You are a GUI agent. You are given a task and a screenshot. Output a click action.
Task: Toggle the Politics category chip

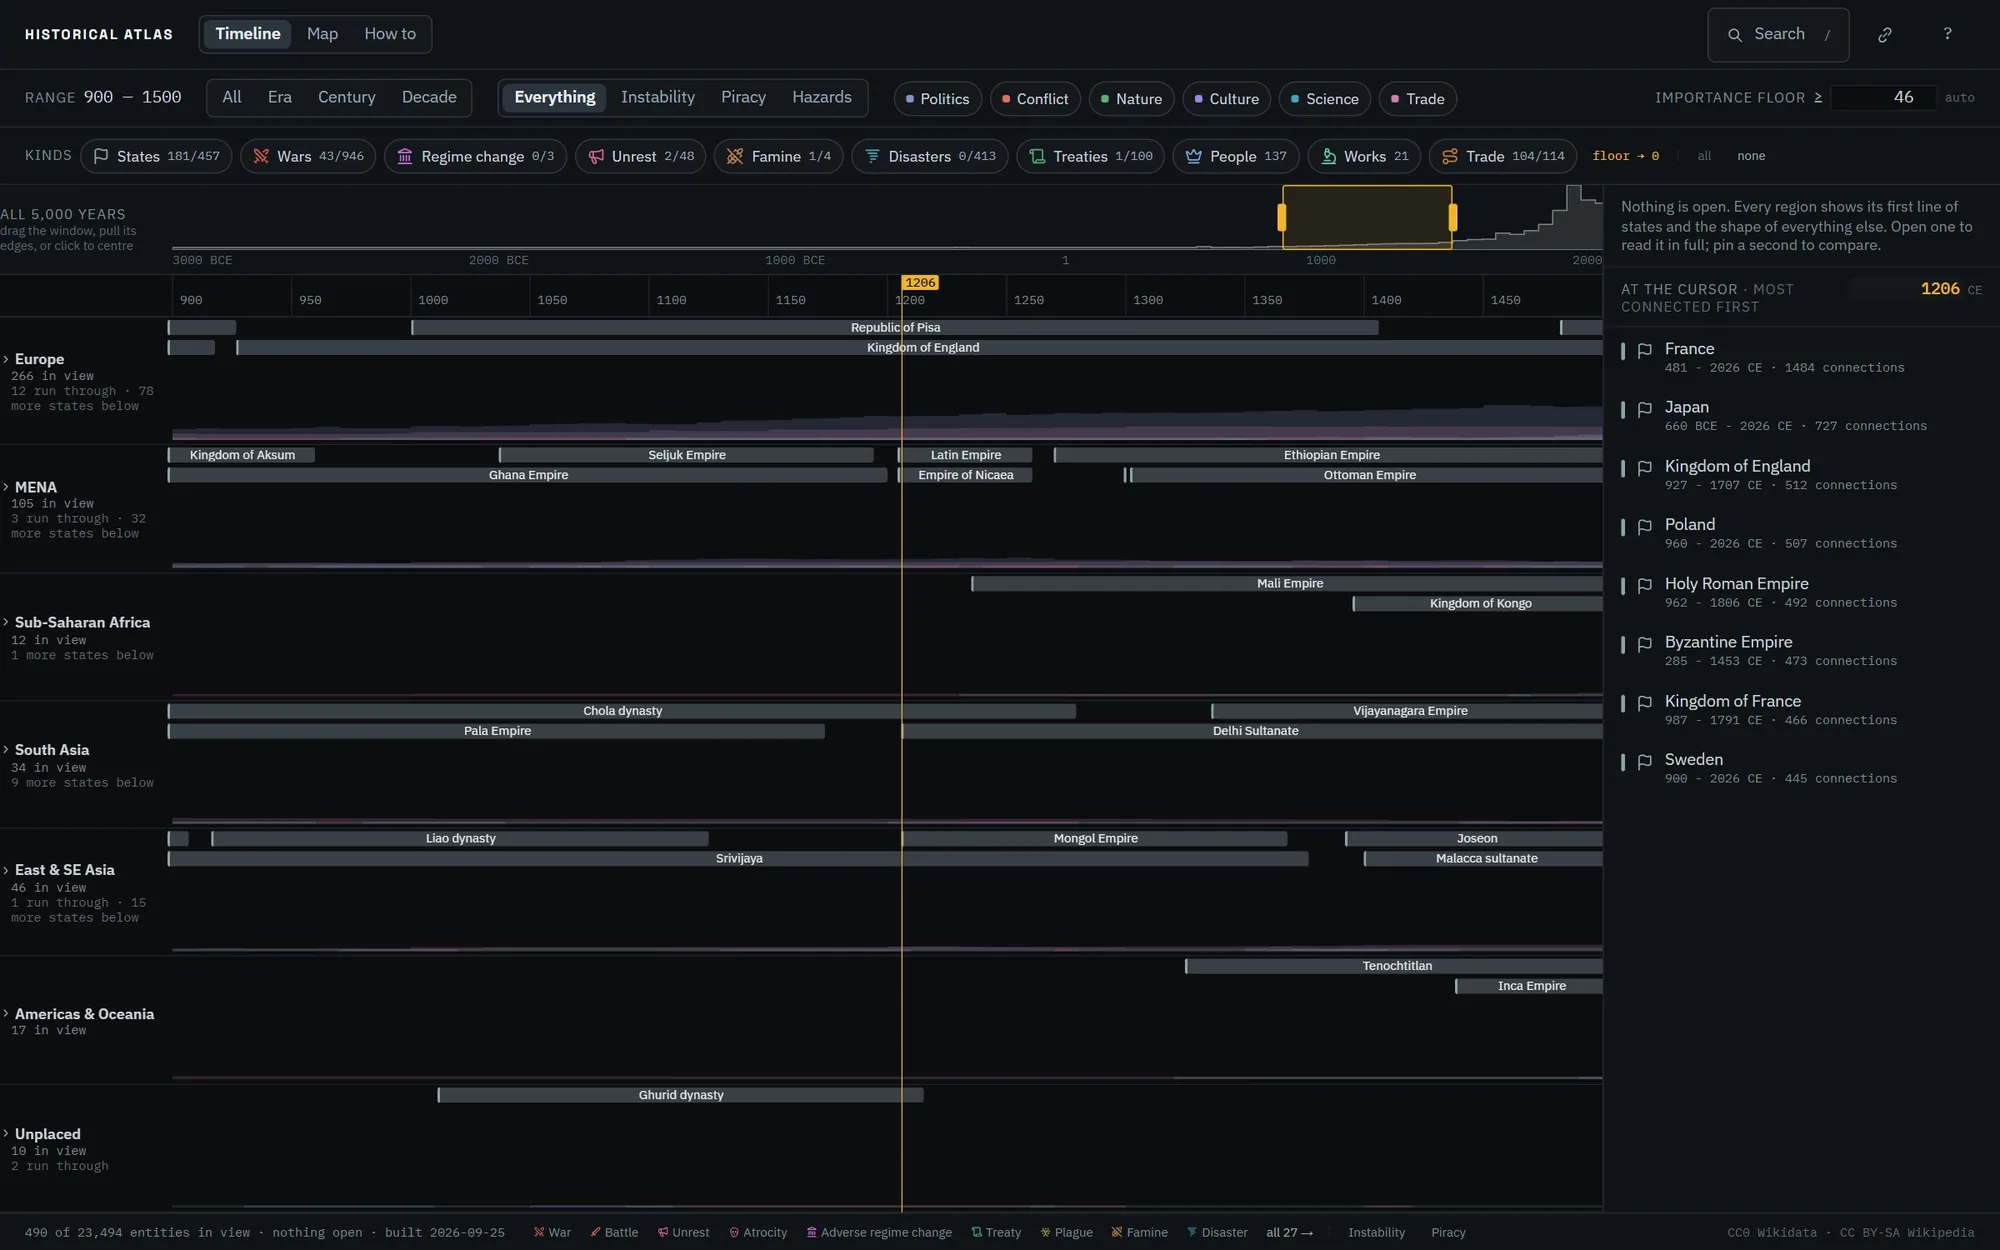tap(937, 98)
